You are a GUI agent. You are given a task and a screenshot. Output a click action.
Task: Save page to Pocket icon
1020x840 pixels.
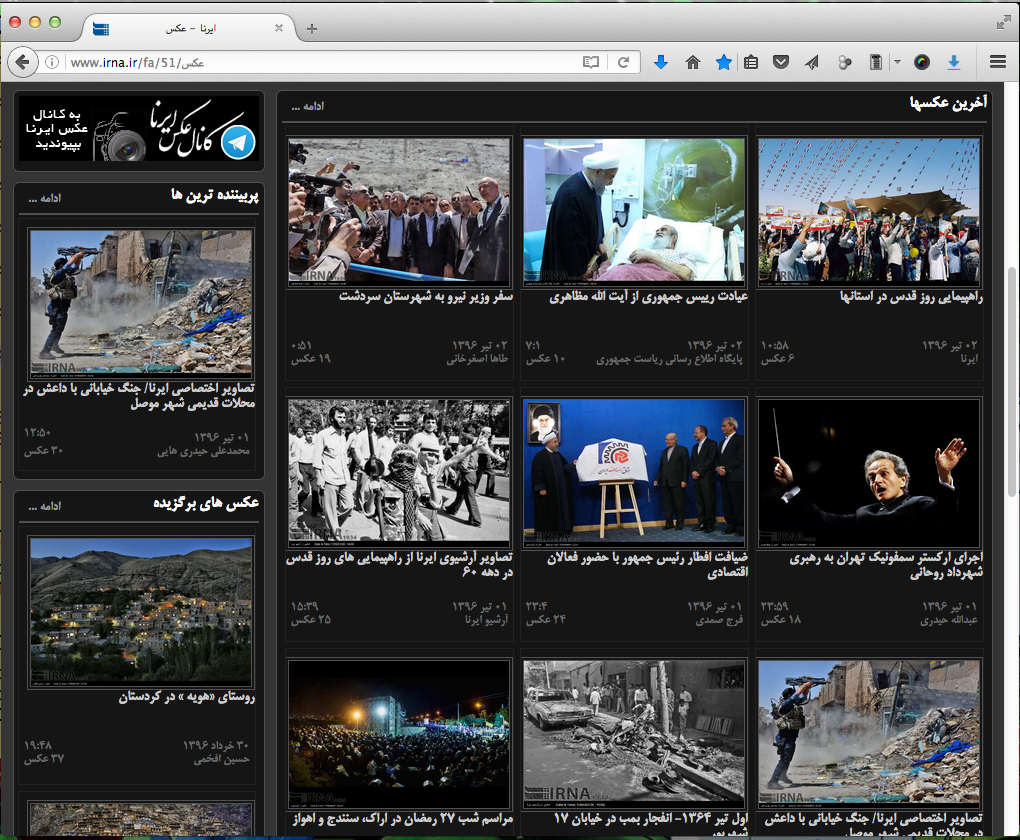[x=781, y=62]
